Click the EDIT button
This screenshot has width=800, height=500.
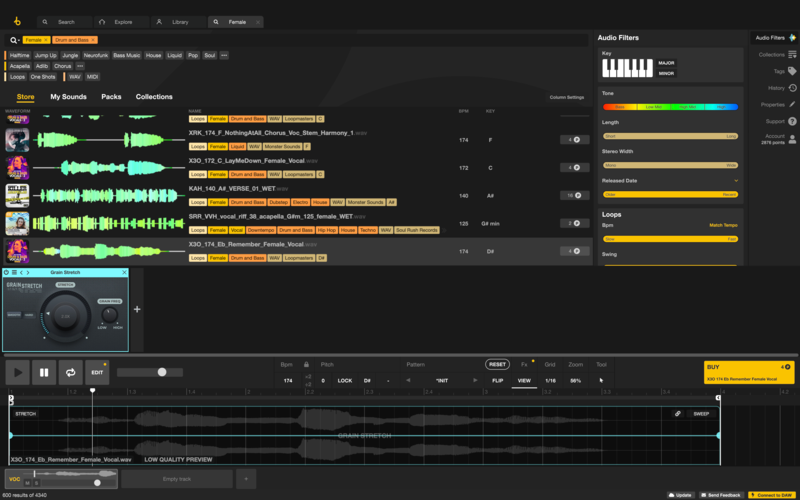click(x=97, y=372)
